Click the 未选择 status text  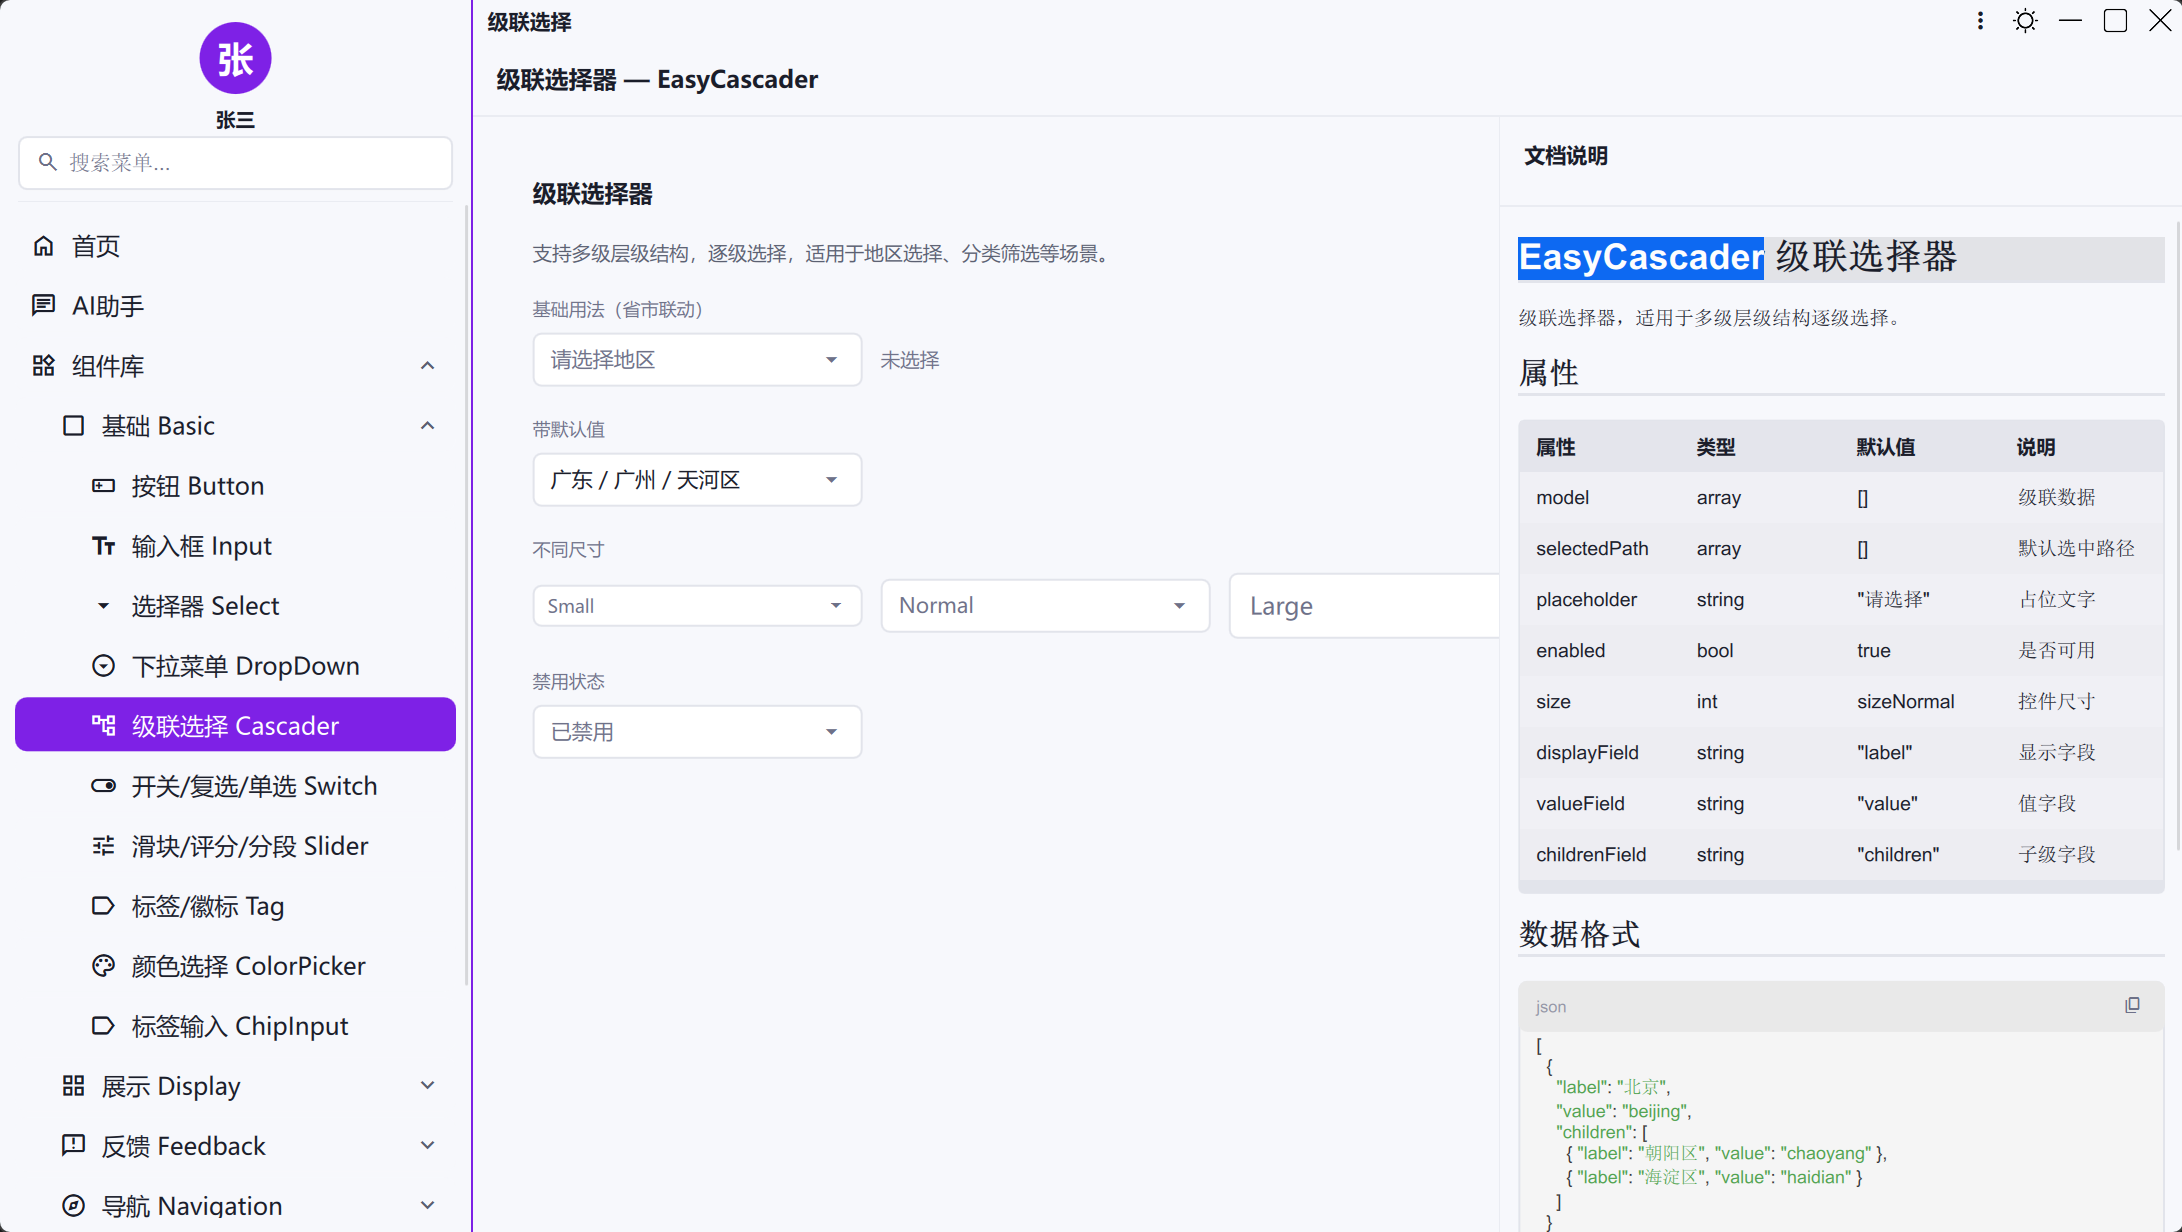click(x=909, y=360)
